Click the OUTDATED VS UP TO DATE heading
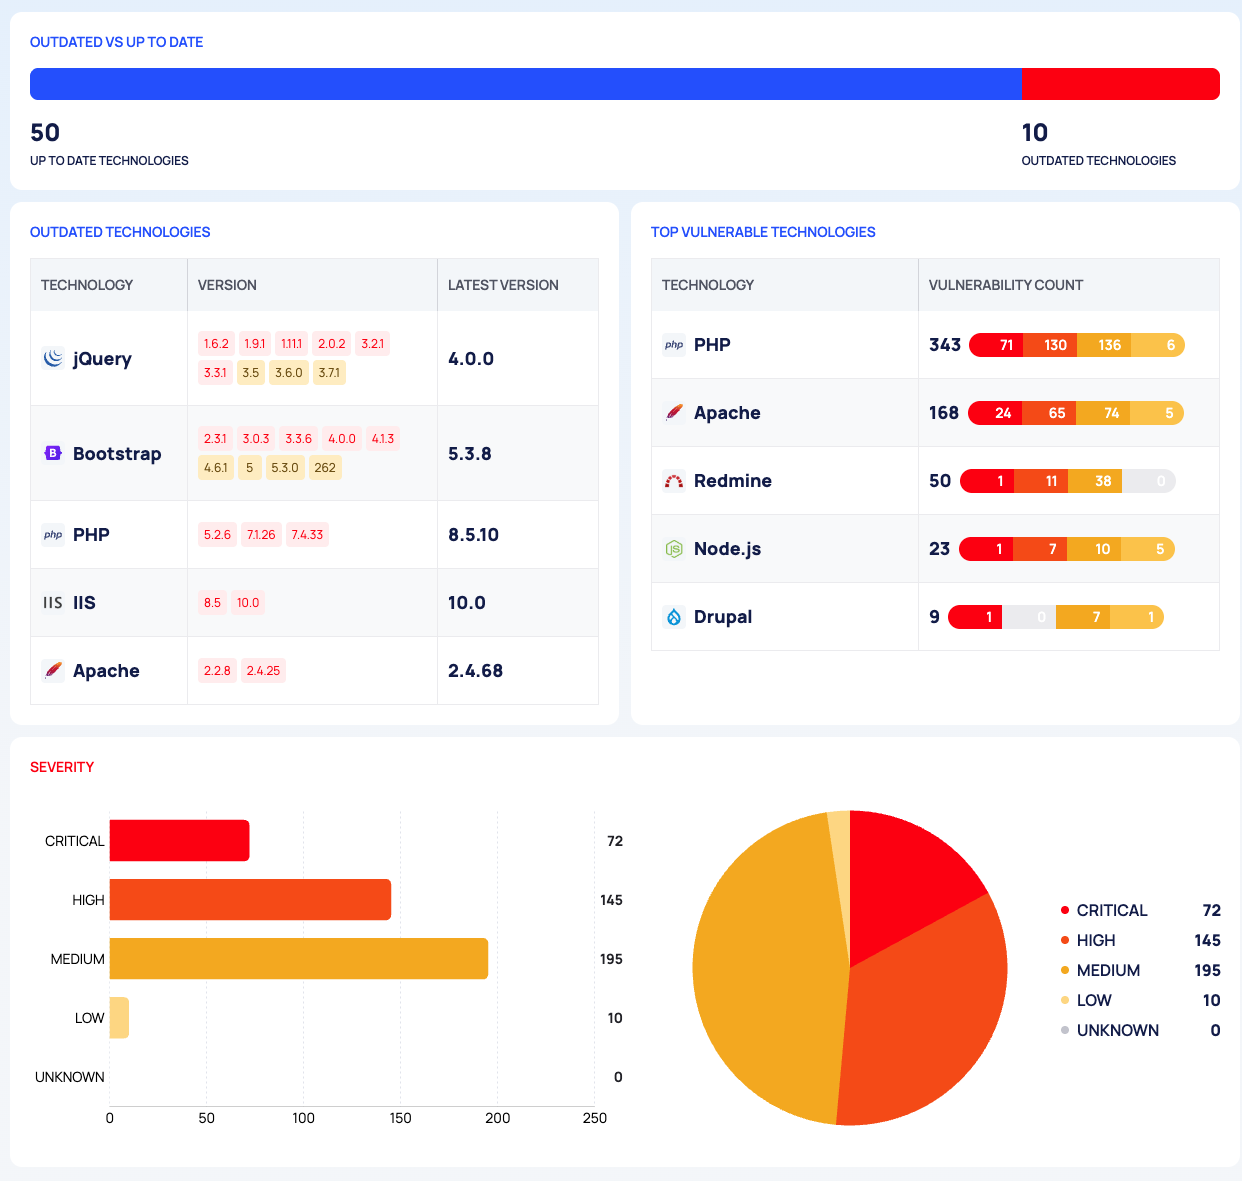 pyautogui.click(x=117, y=42)
